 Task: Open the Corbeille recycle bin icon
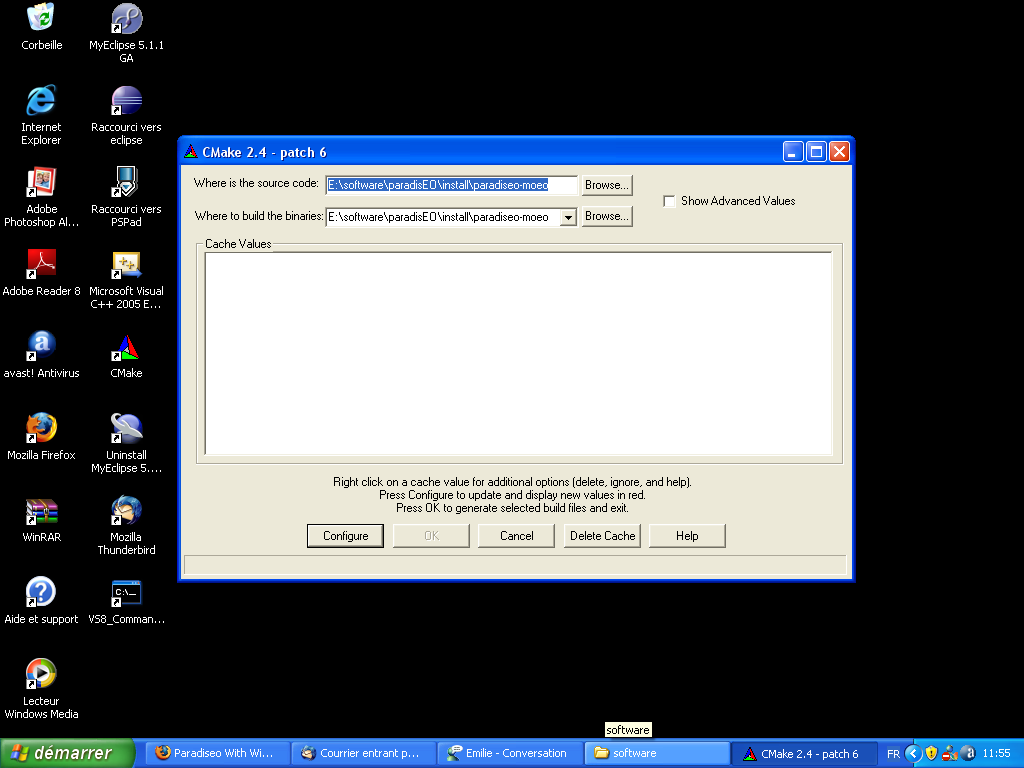click(x=41, y=19)
